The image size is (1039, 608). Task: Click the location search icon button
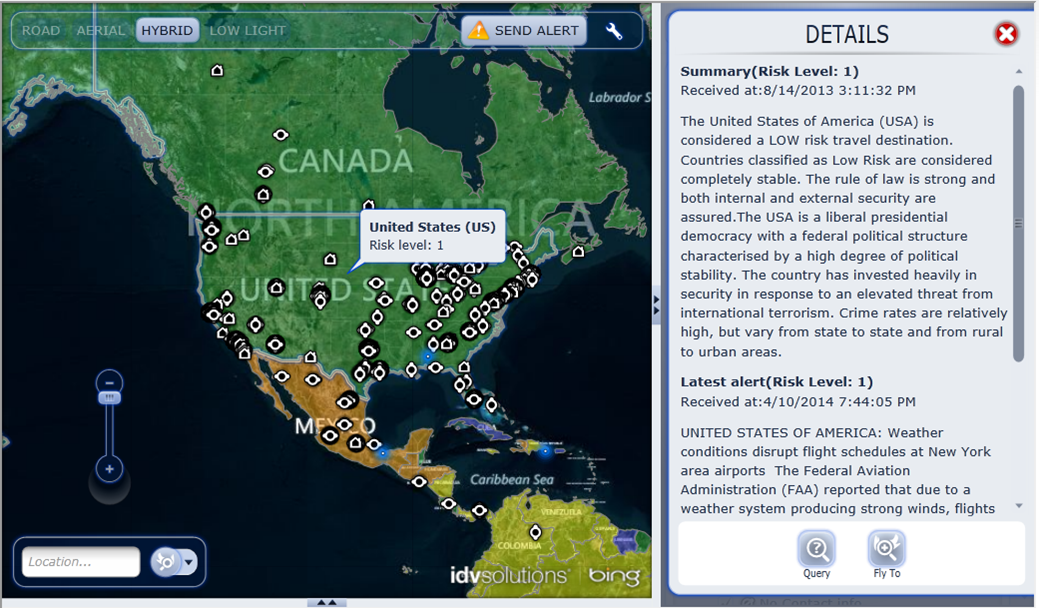[x=164, y=562]
